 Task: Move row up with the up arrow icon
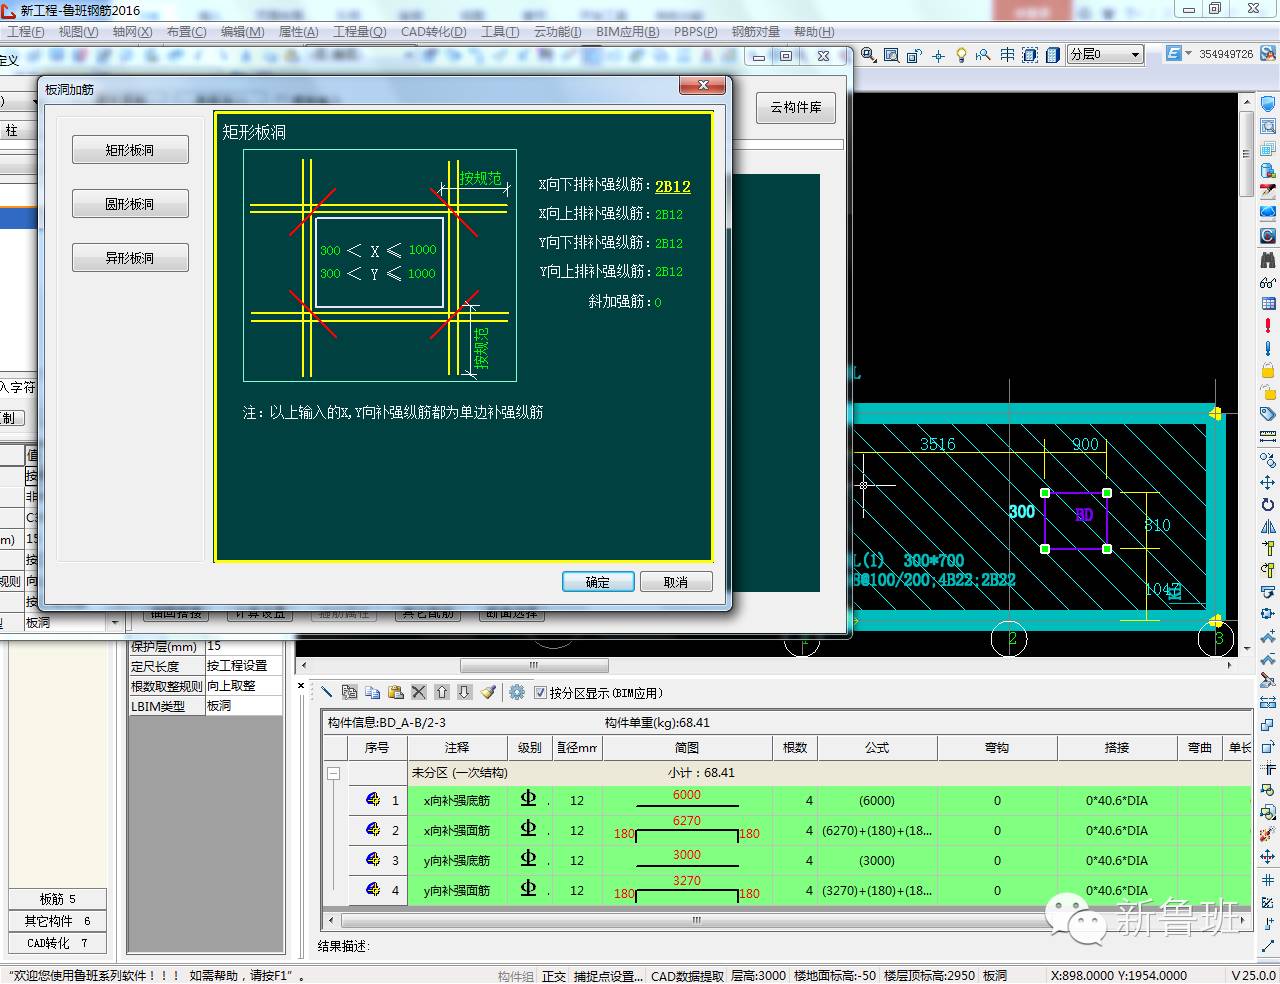(442, 692)
